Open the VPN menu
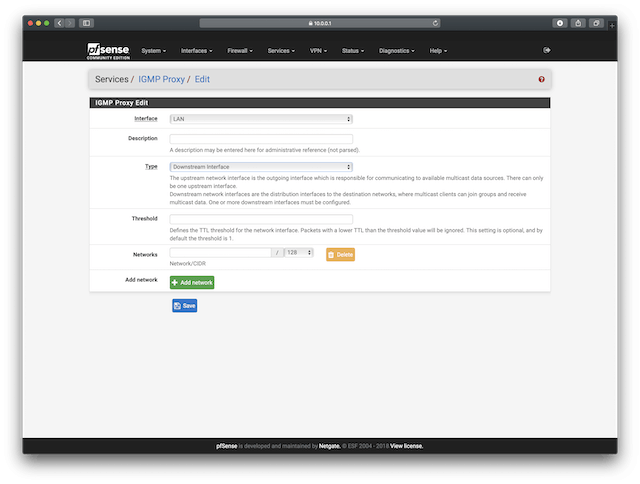The image size is (640, 484). 318,51
